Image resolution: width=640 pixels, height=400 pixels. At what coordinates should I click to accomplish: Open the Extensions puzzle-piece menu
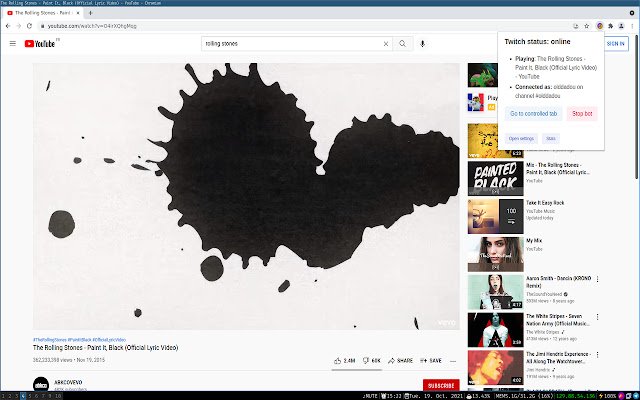[611, 26]
